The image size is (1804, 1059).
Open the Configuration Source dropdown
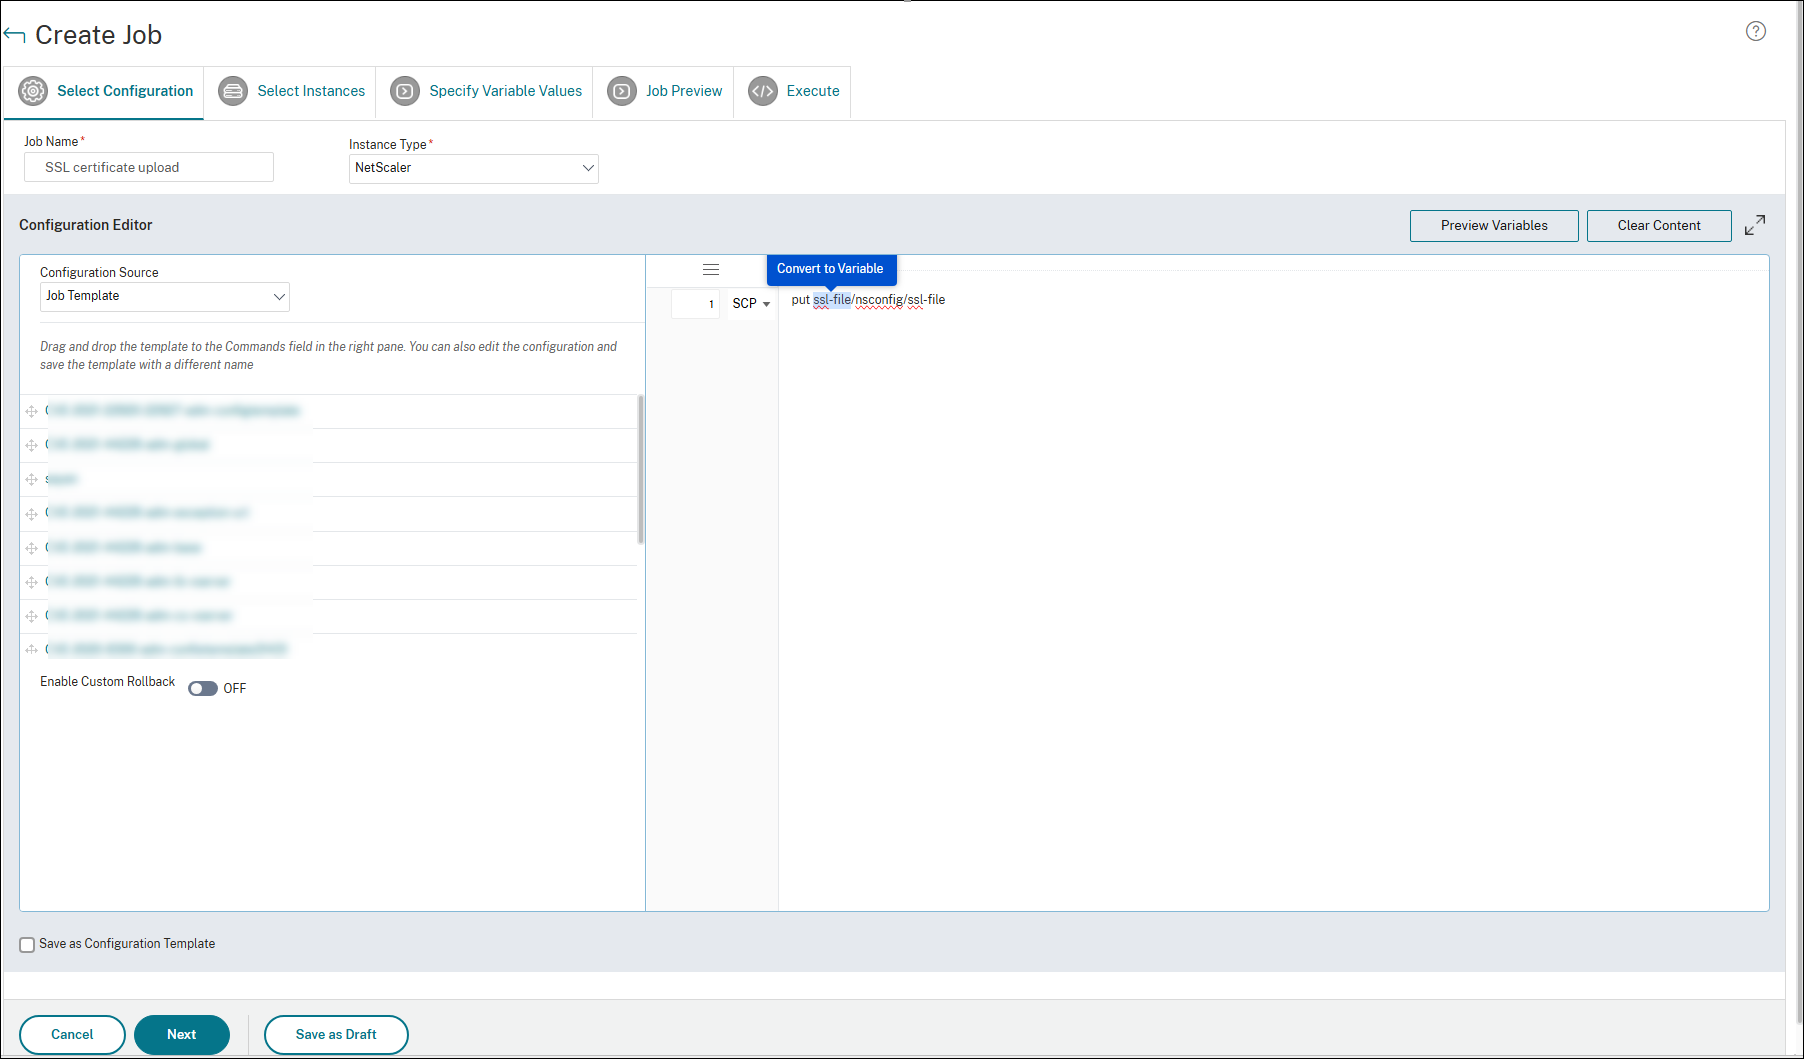pos(165,296)
